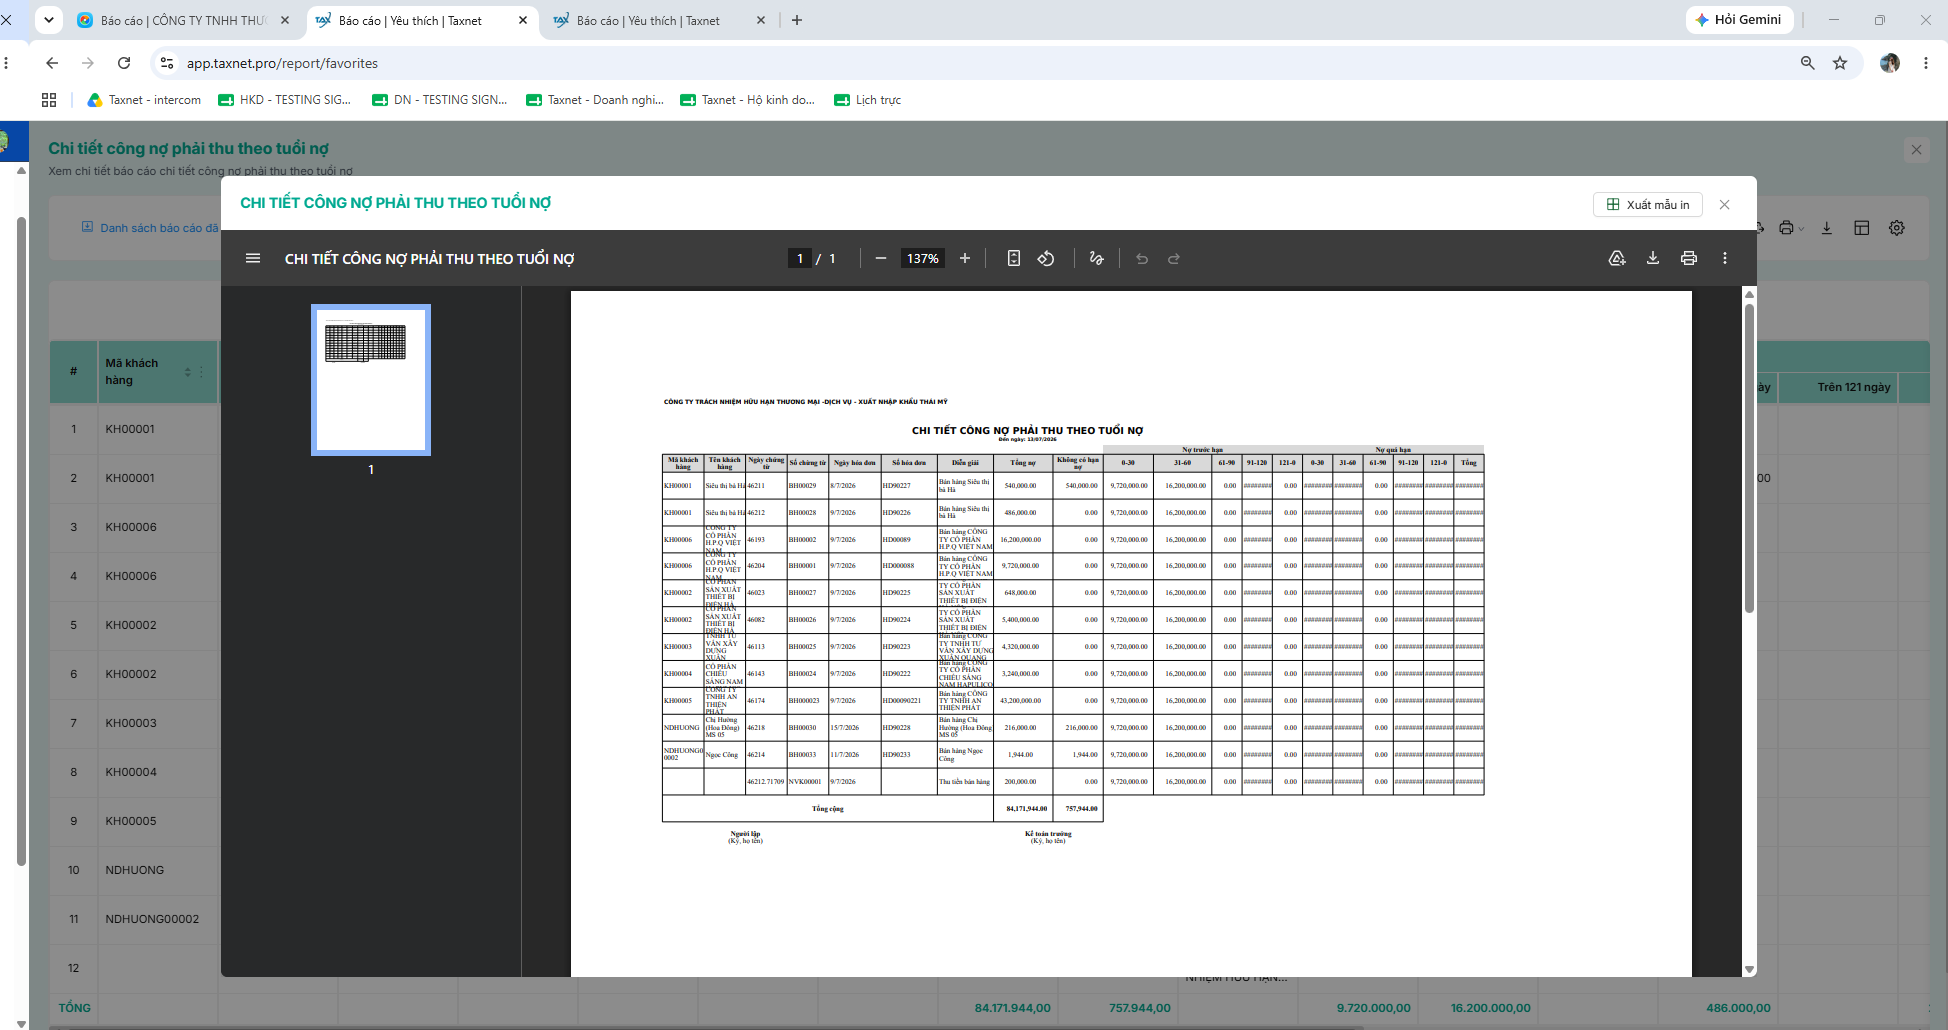Enable the draw annotation tool
This screenshot has height=1030, width=1948.
(1096, 258)
